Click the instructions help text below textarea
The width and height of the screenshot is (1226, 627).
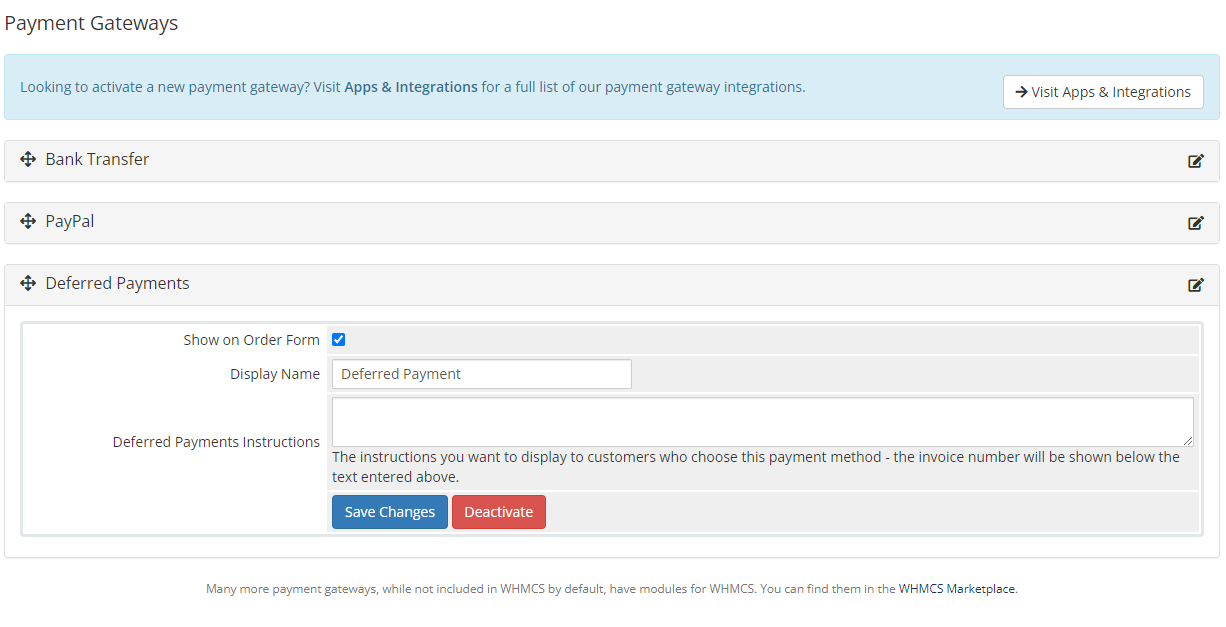coord(756,467)
